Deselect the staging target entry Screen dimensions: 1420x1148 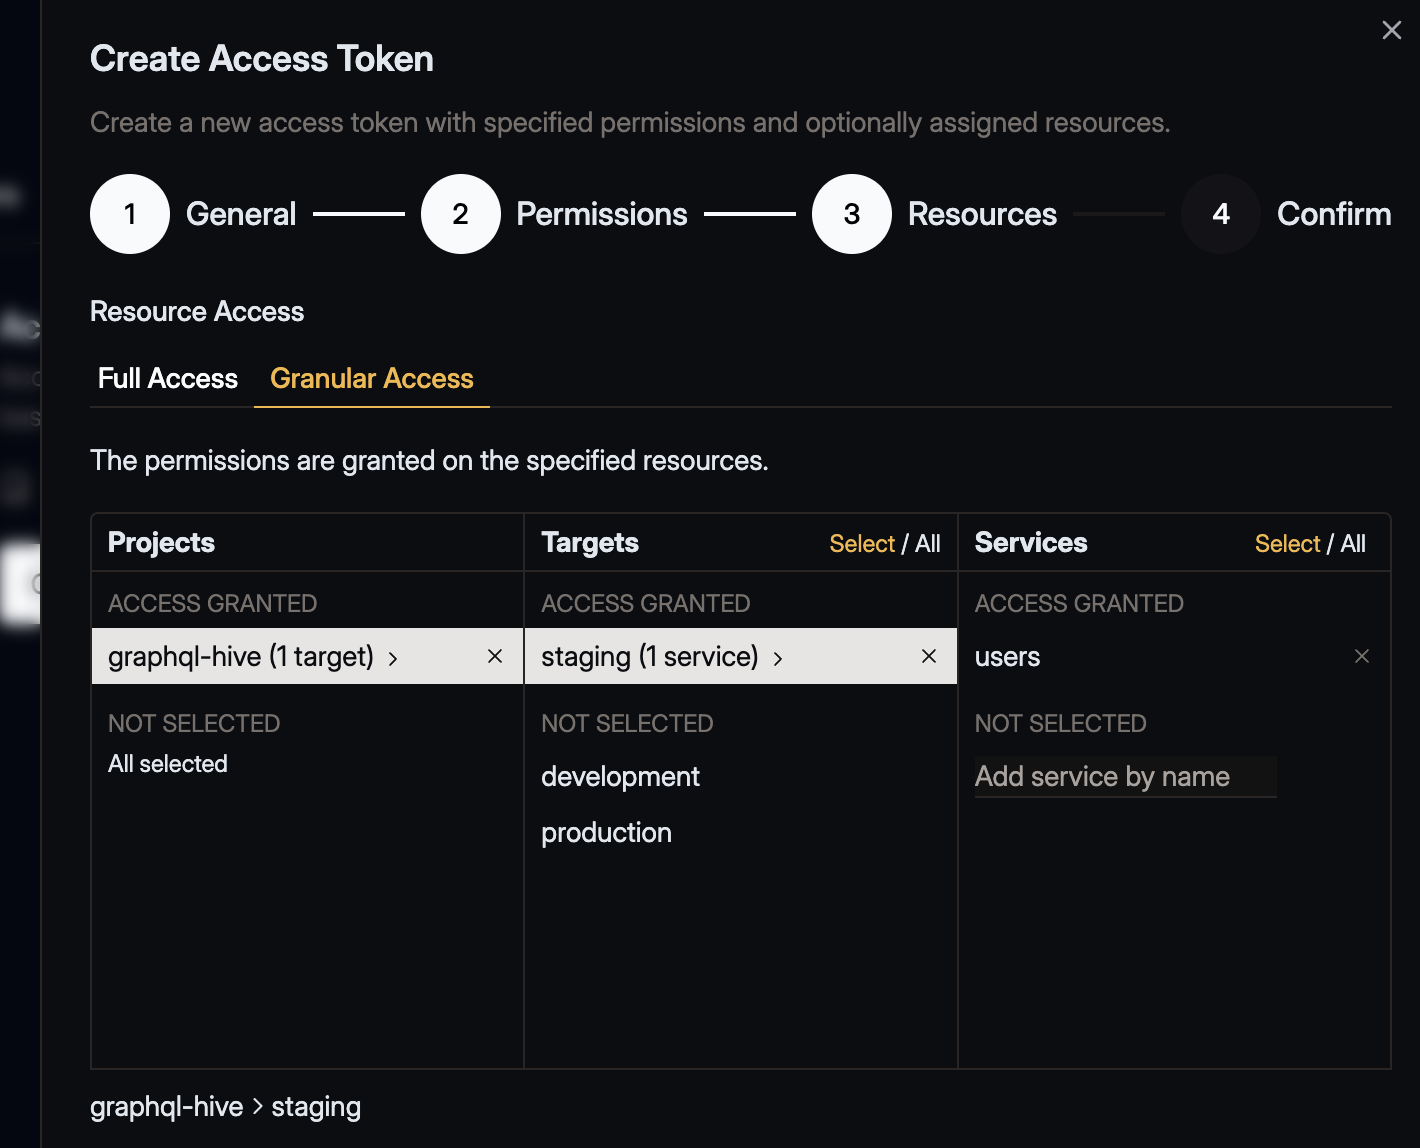(650, 656)
